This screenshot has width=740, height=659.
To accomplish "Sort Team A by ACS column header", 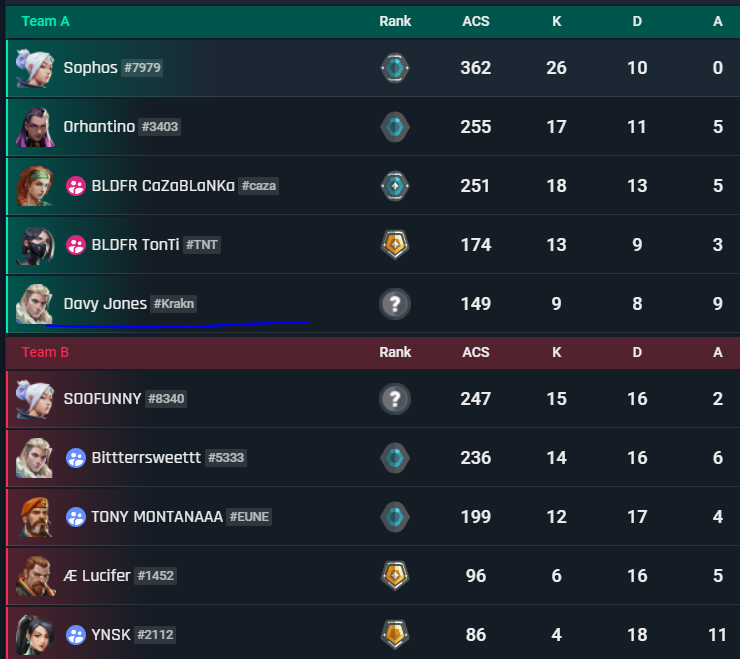I will click(x=476, y=21).
